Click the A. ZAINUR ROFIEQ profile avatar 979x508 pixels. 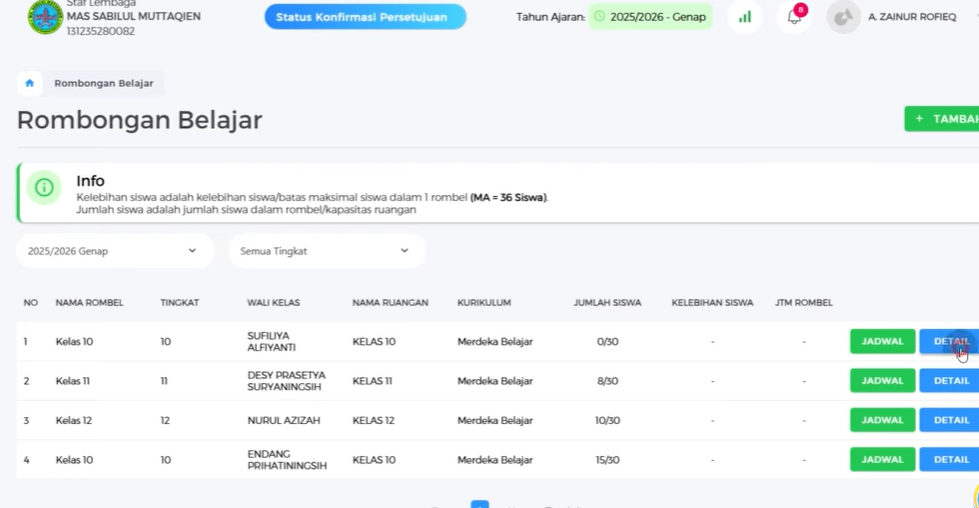click(x=843, y=17)
